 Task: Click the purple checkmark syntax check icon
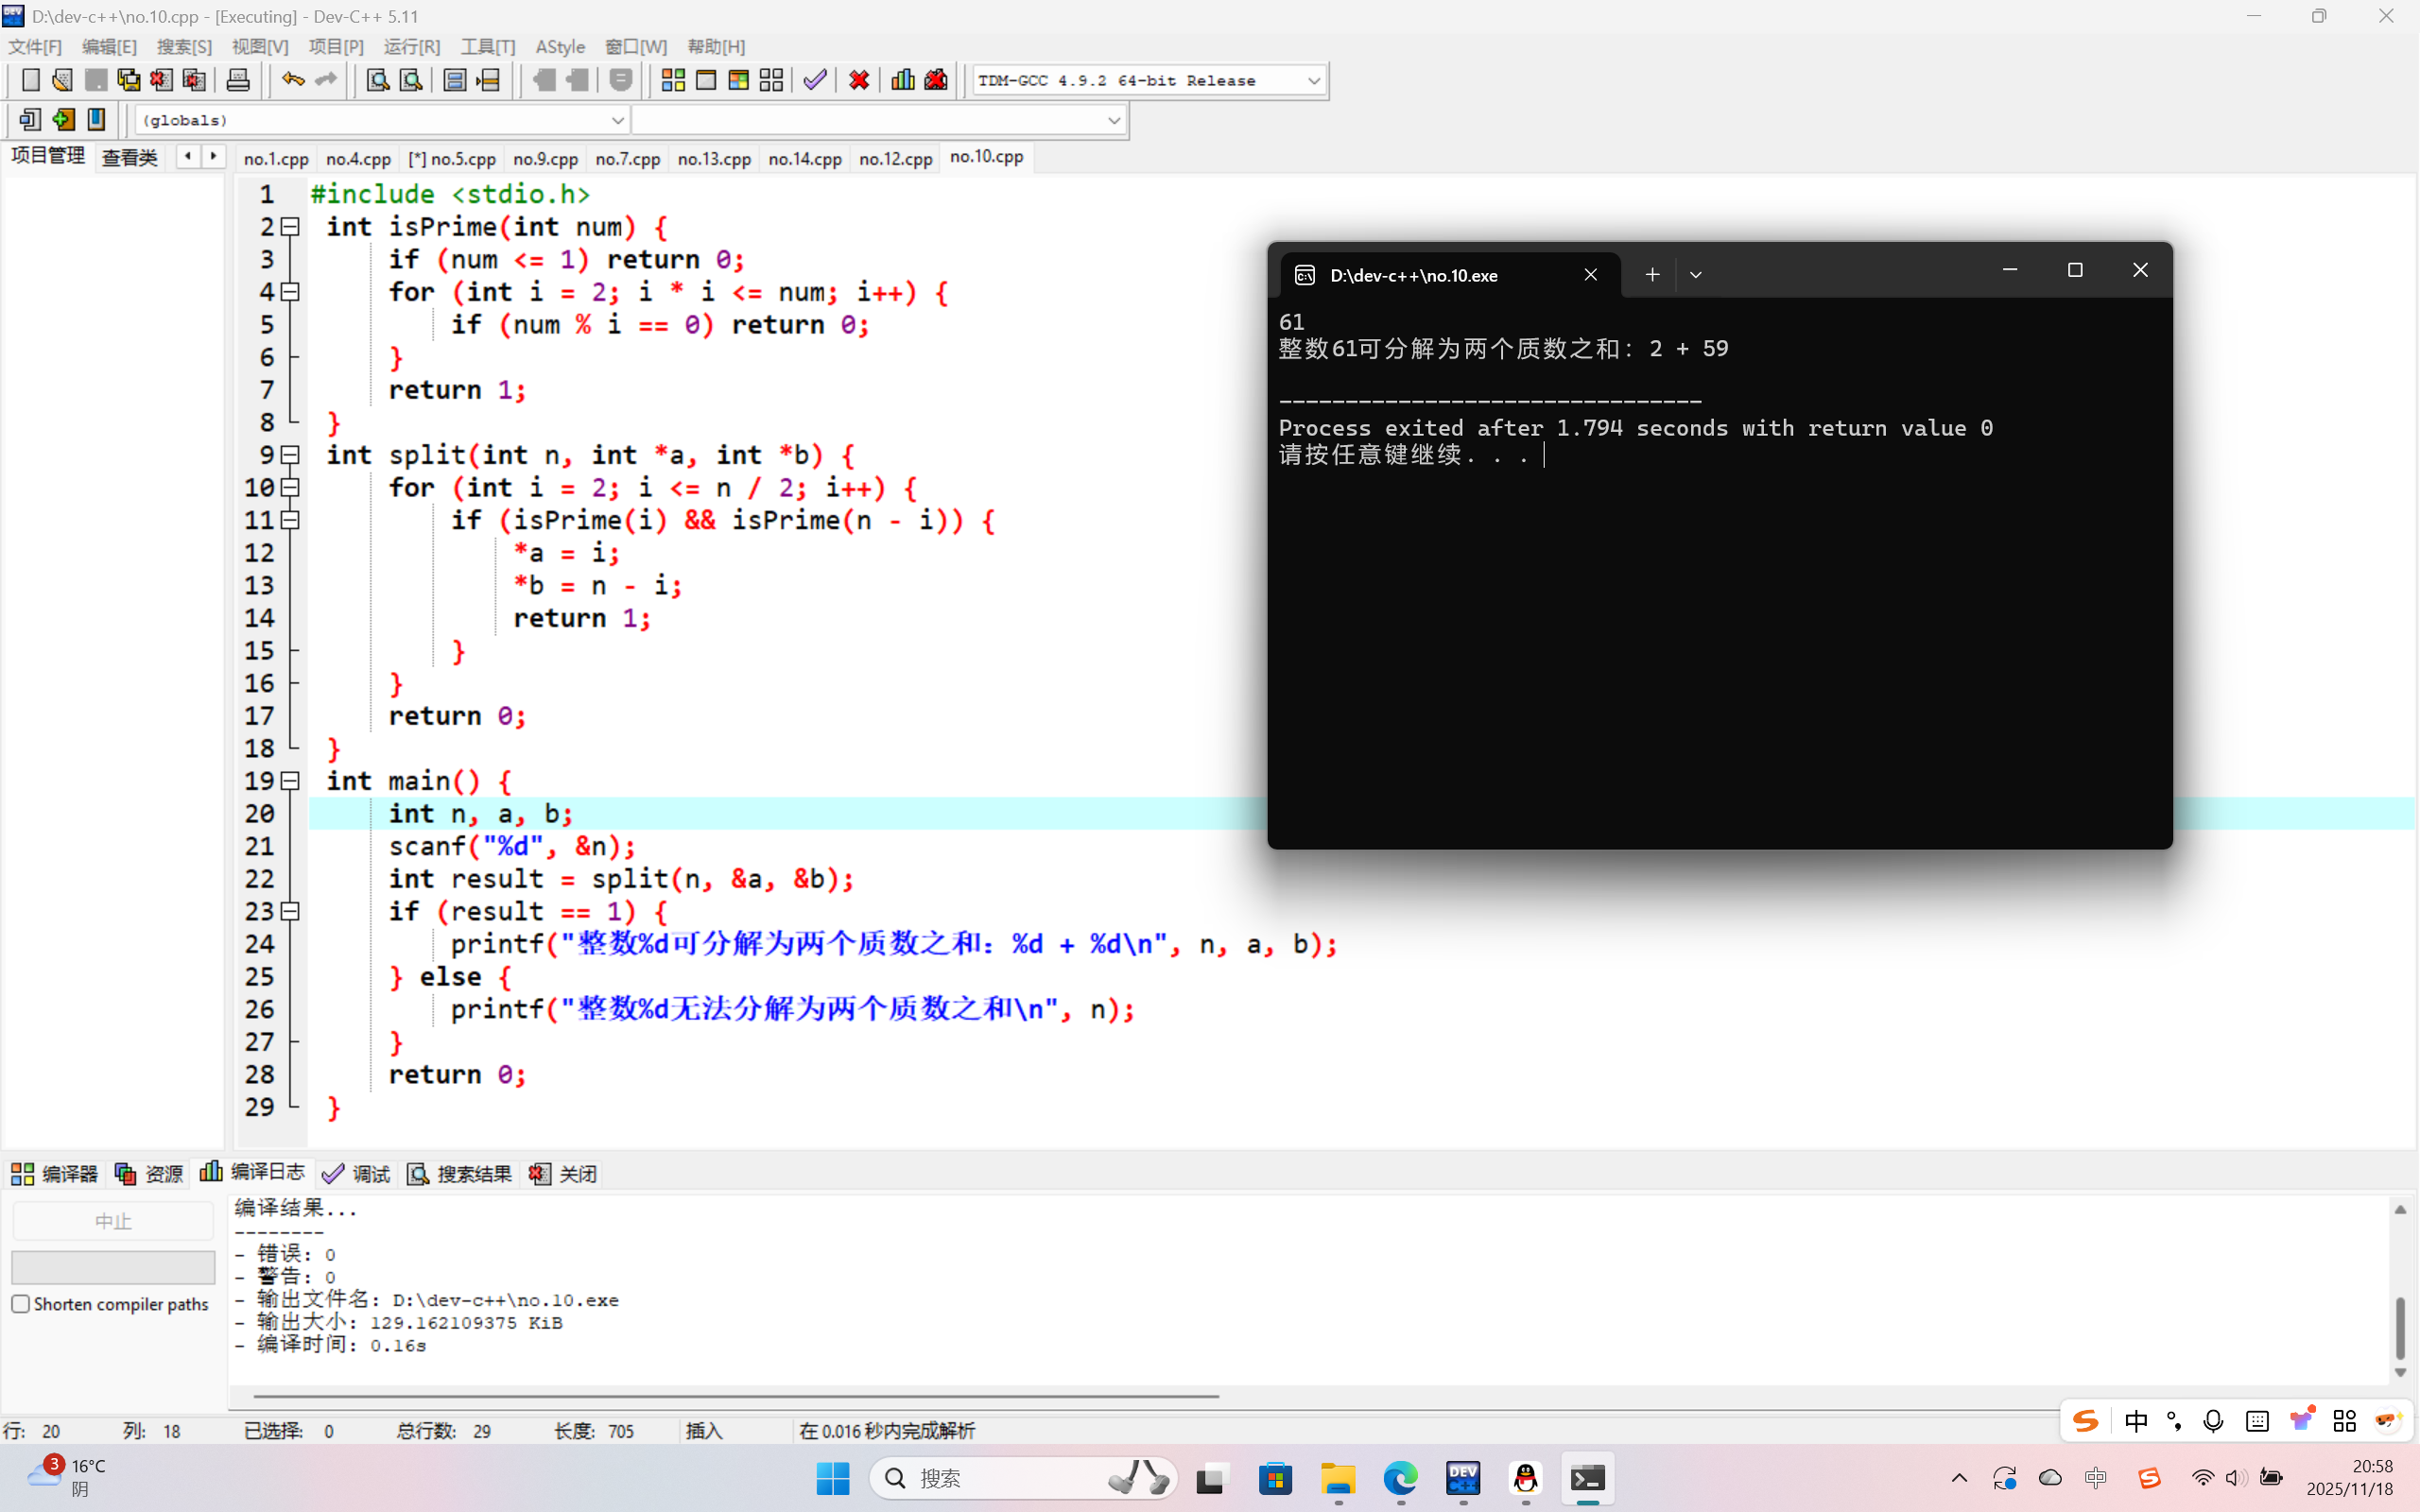point(815,80)
